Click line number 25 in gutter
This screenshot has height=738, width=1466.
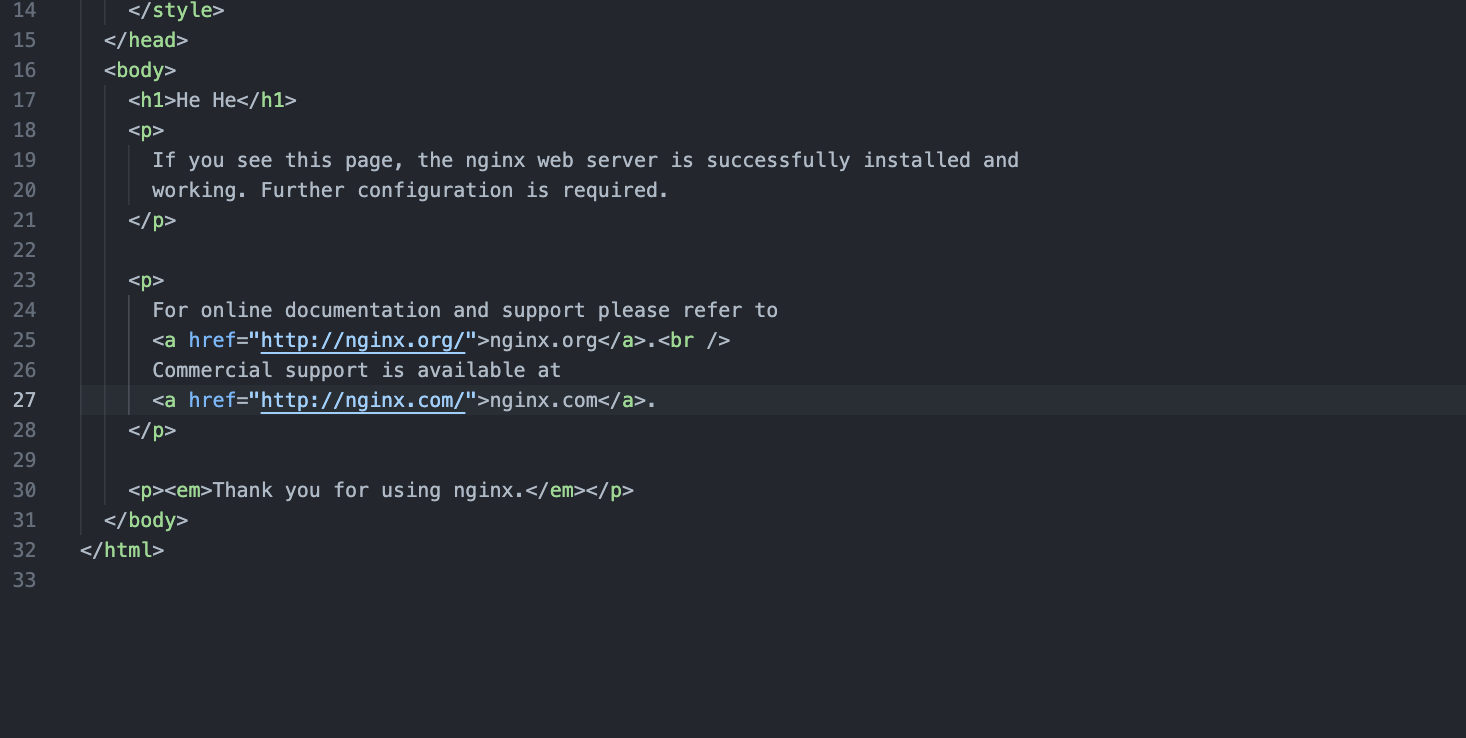click(x=24, y=340)
